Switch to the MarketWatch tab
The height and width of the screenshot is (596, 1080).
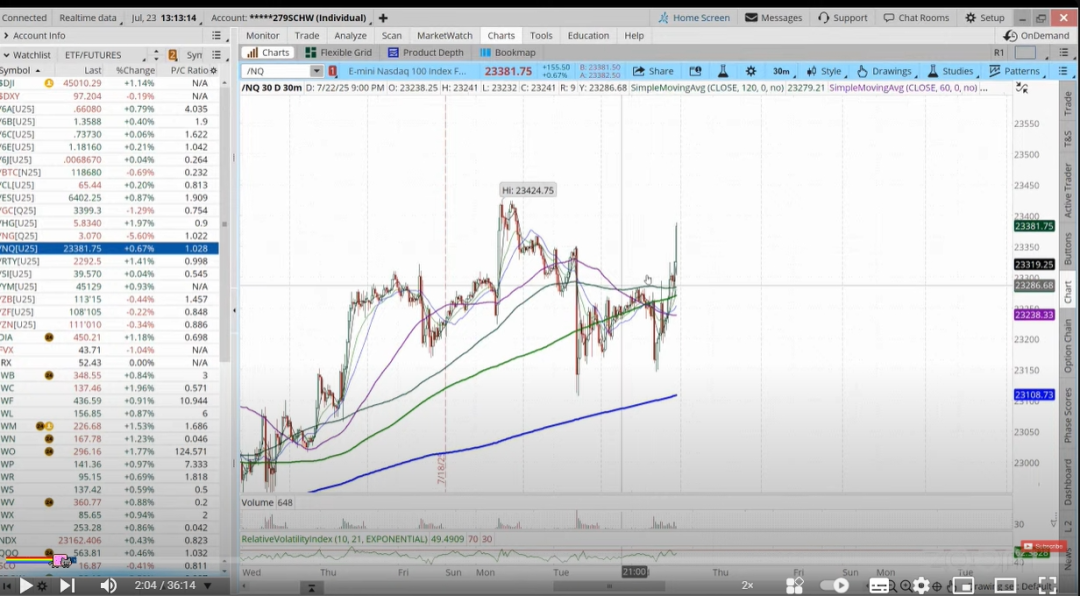tap(444, 36)
